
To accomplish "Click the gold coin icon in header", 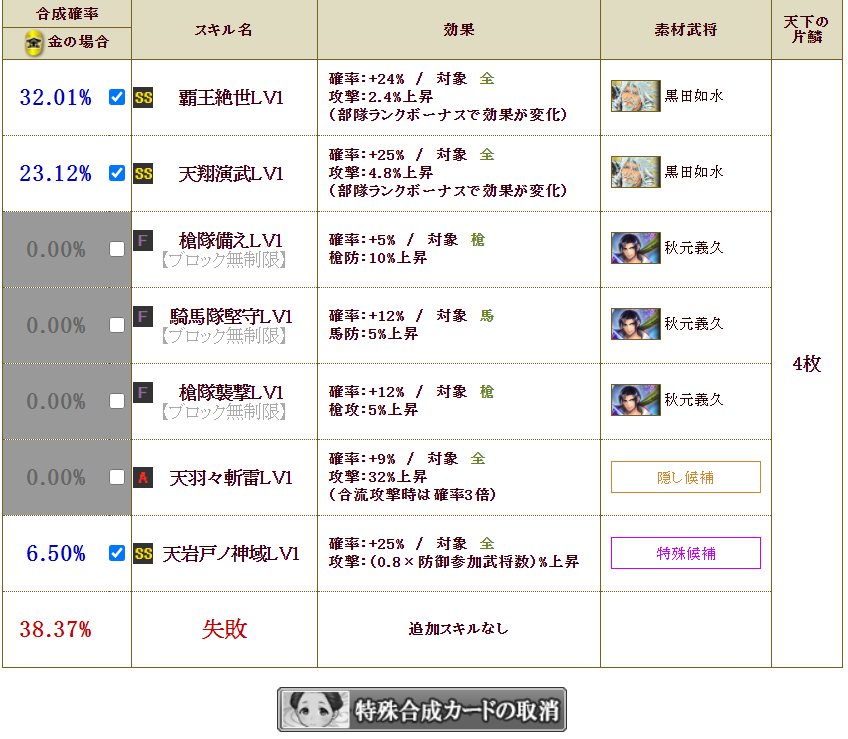I will pos(34,43).
